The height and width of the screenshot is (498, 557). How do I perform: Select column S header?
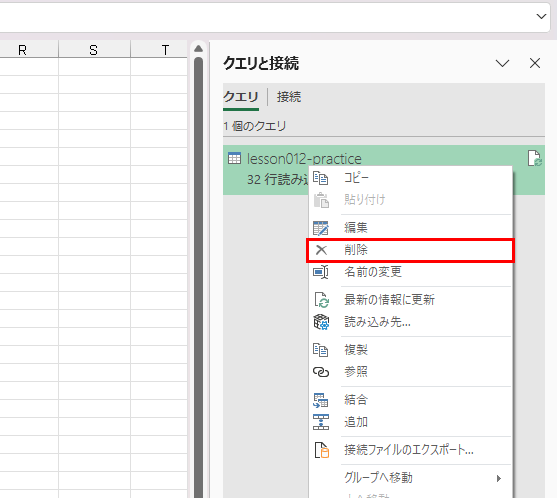94,50
